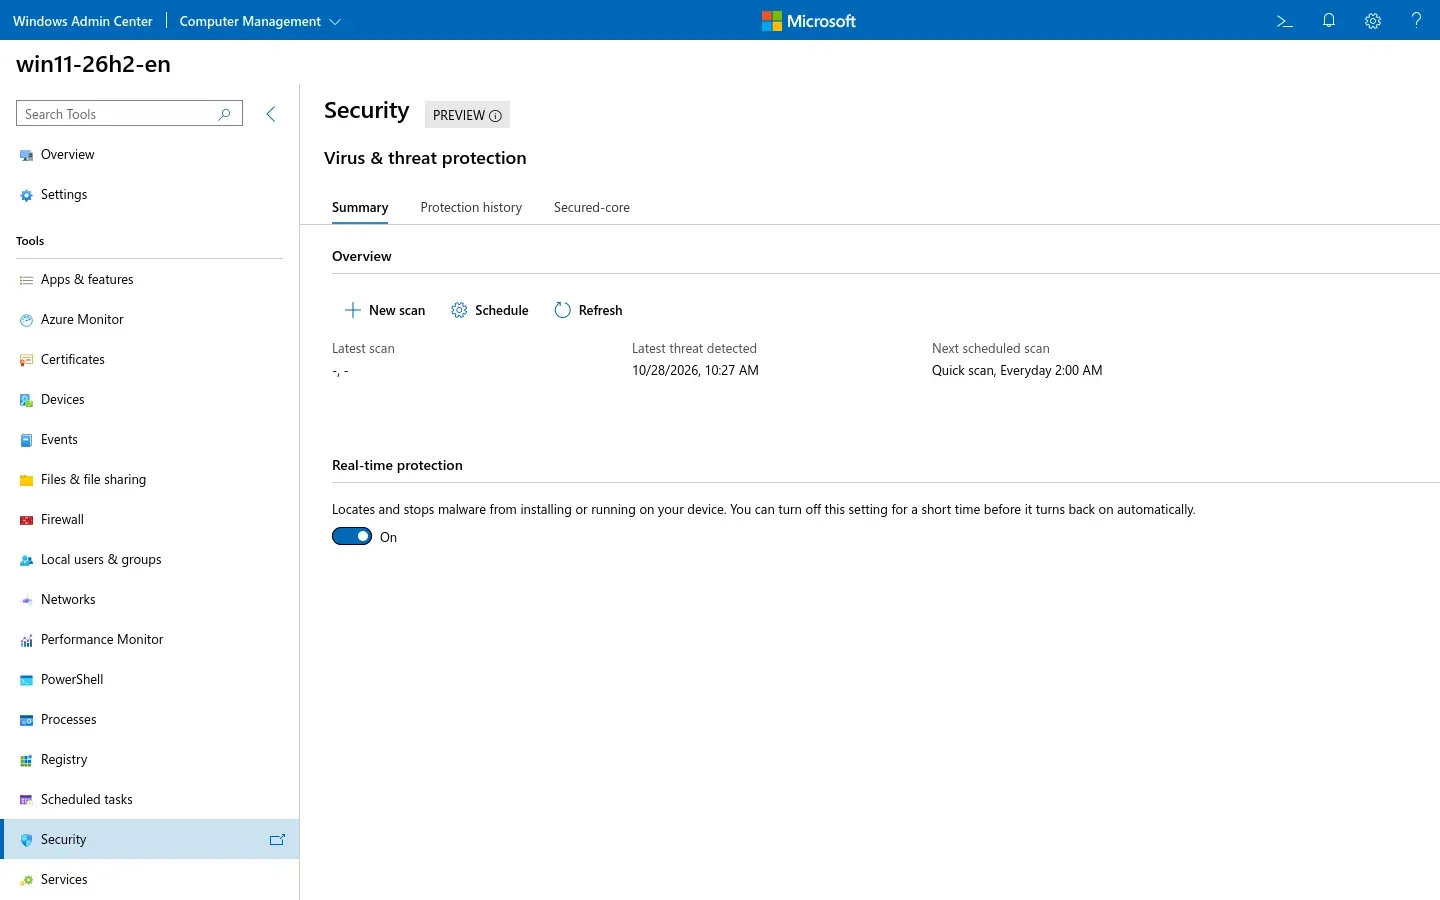1440x900 pixels.
Task: Click the Events icon
Action: pyautogui.click(x=27, y=440)
